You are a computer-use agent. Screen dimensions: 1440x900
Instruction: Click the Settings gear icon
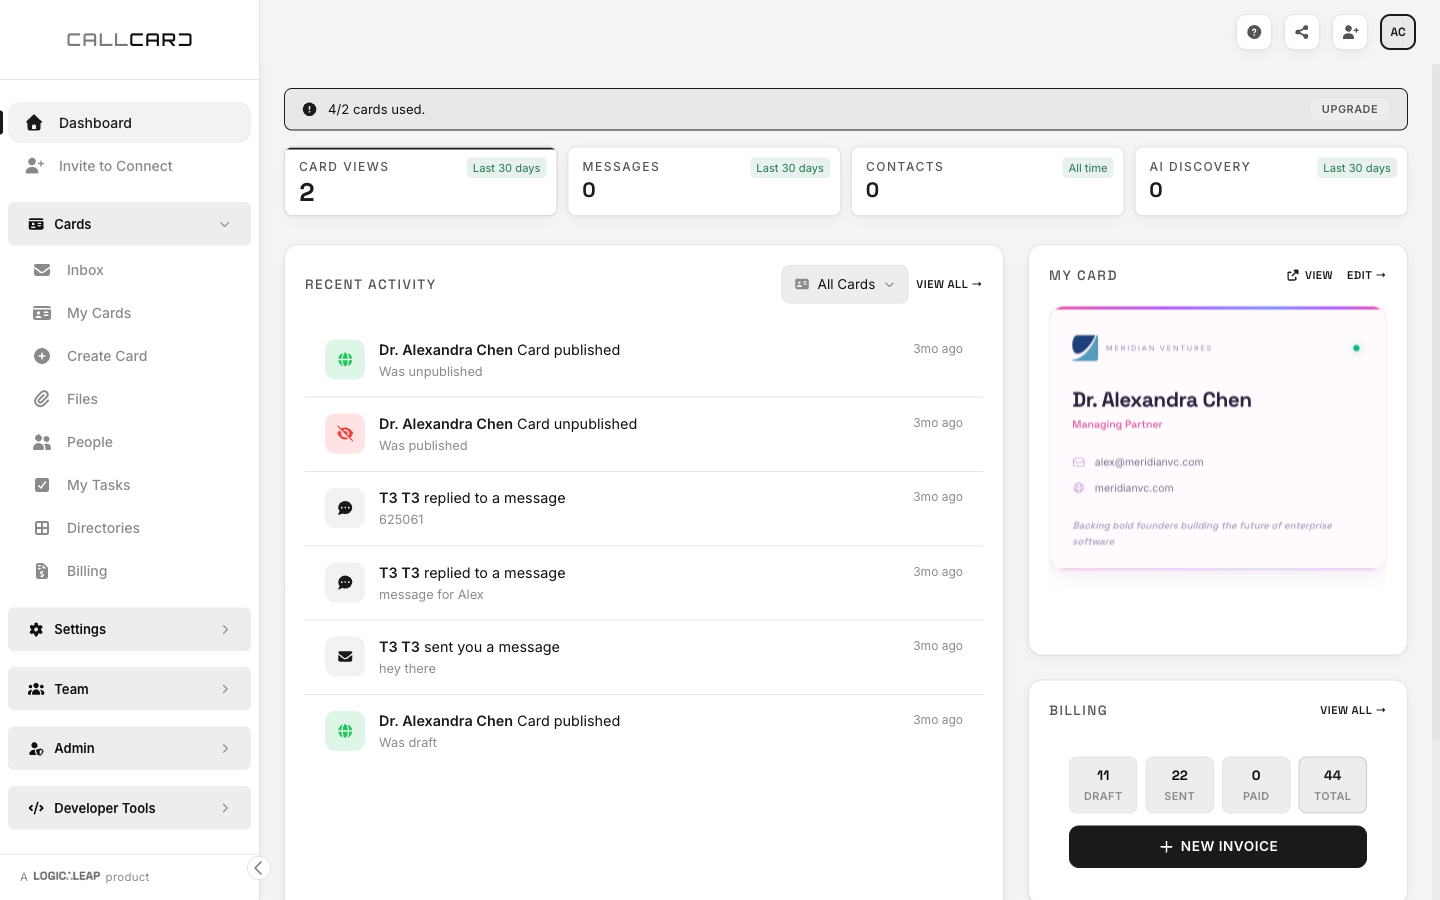point(36,629)
